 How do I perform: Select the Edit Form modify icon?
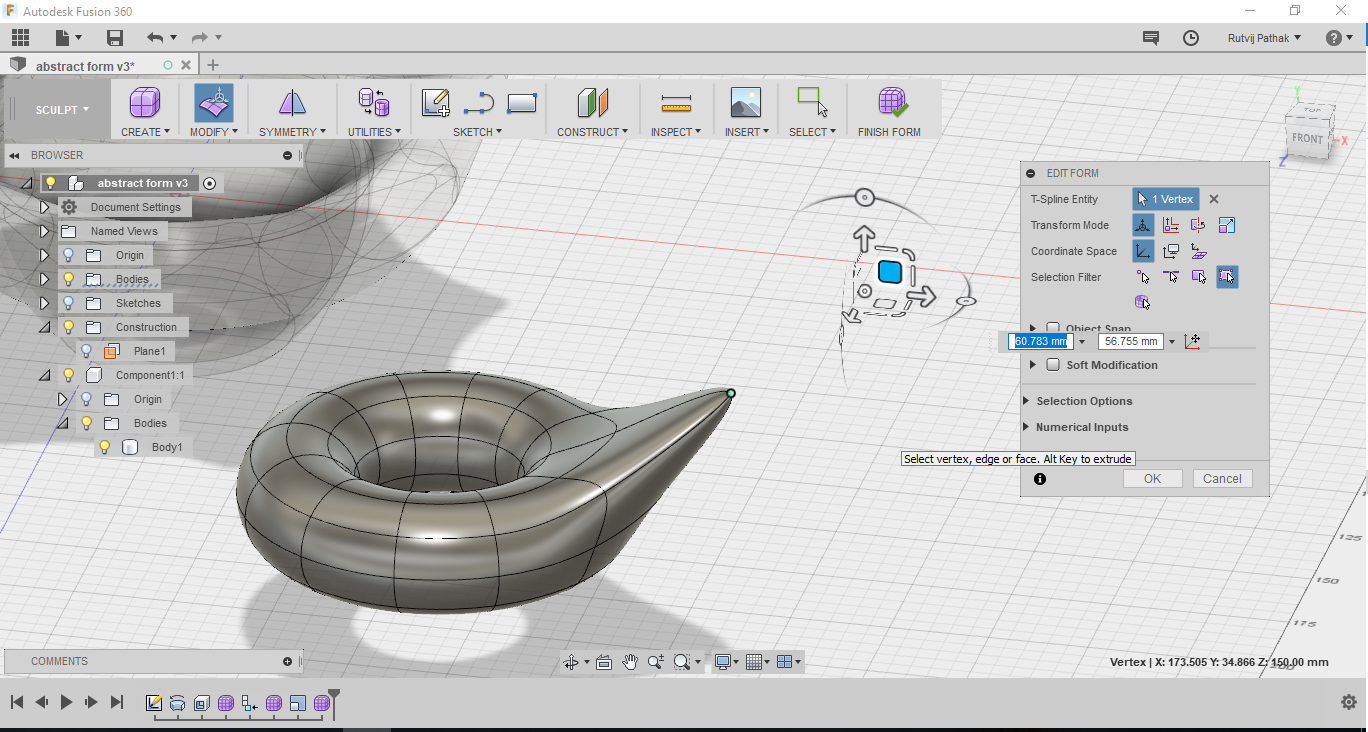pyautogui.click(x=213, y=103)
